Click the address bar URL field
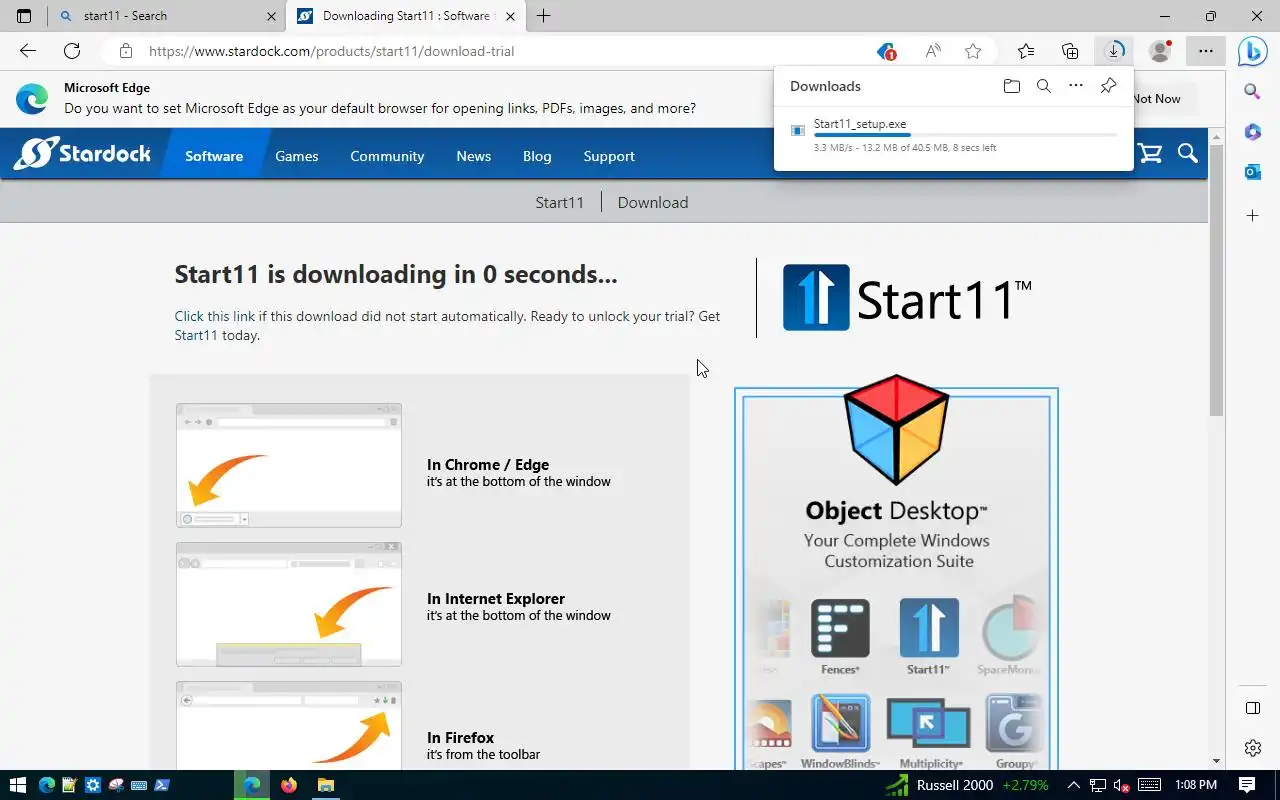This screenshot has width=1280, height=800. [x=500, y=51]
